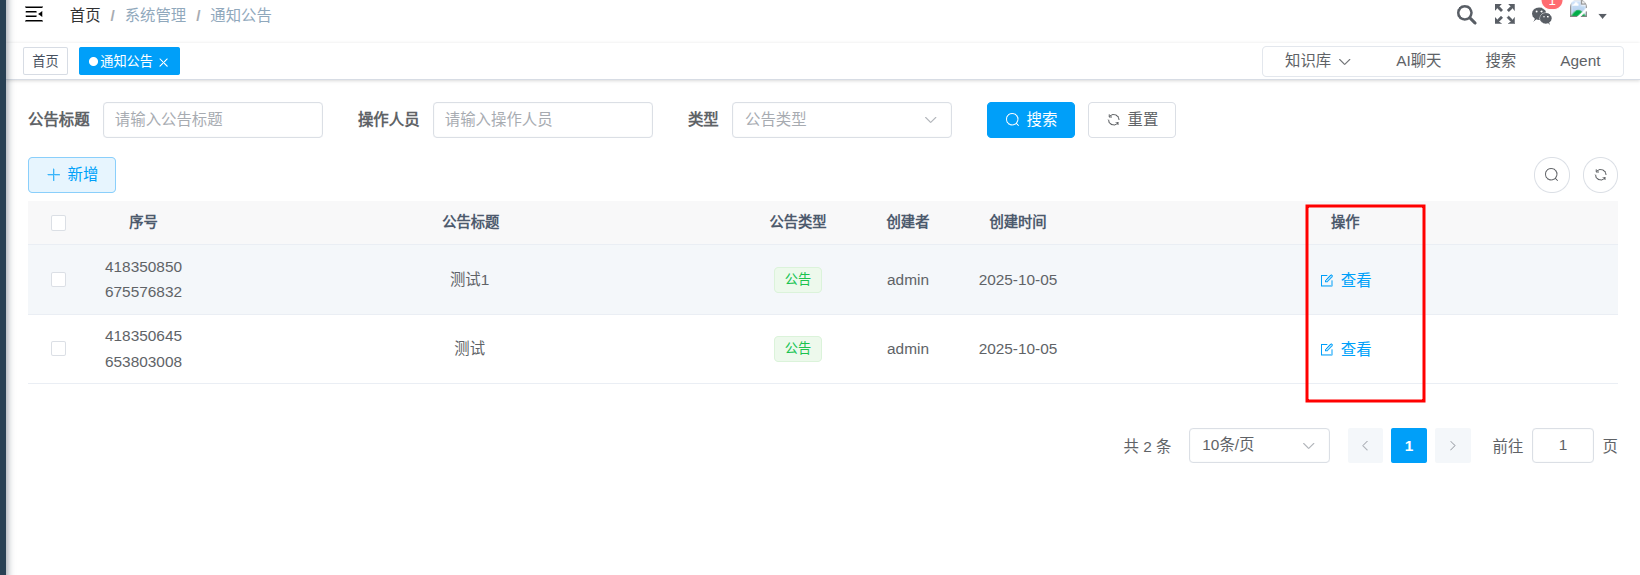This screenshot has width=1640, height=575.
Task: Go to the previous page arrow
Action: click(x=1365, y=446)
